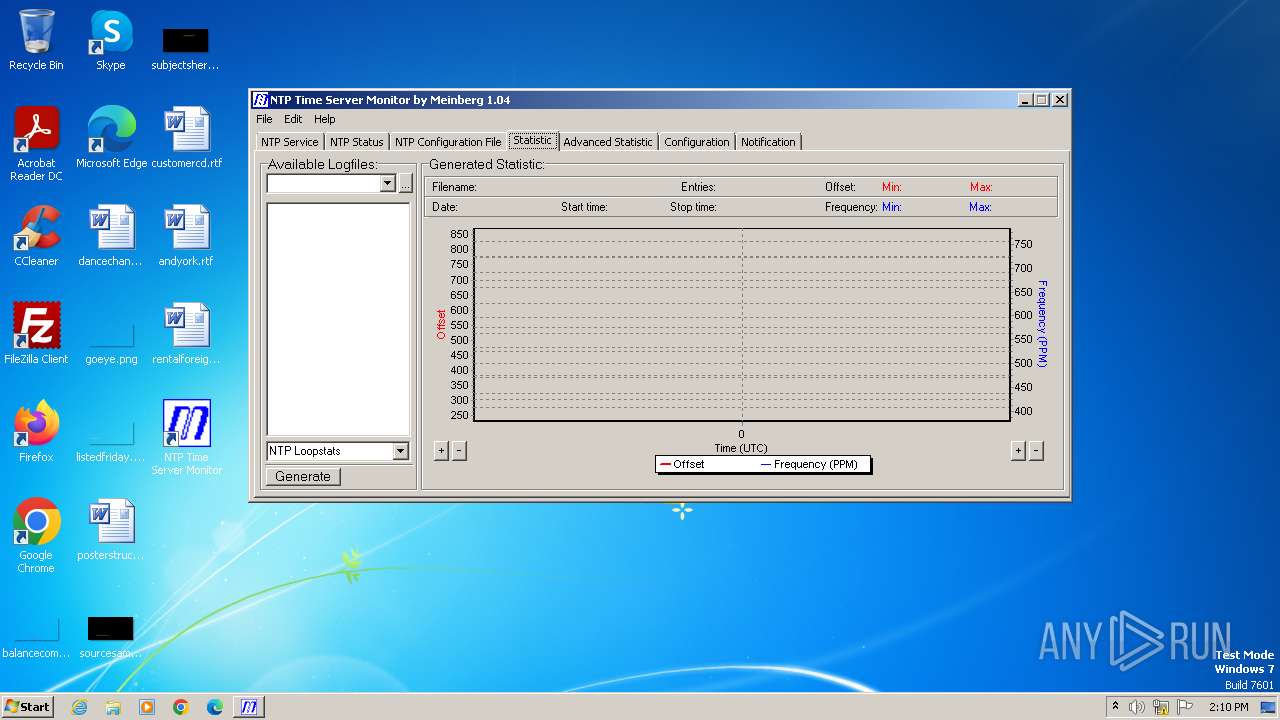
Task: Click the plus button beside the Frequency axis
Action: (x=1018, y=451)
